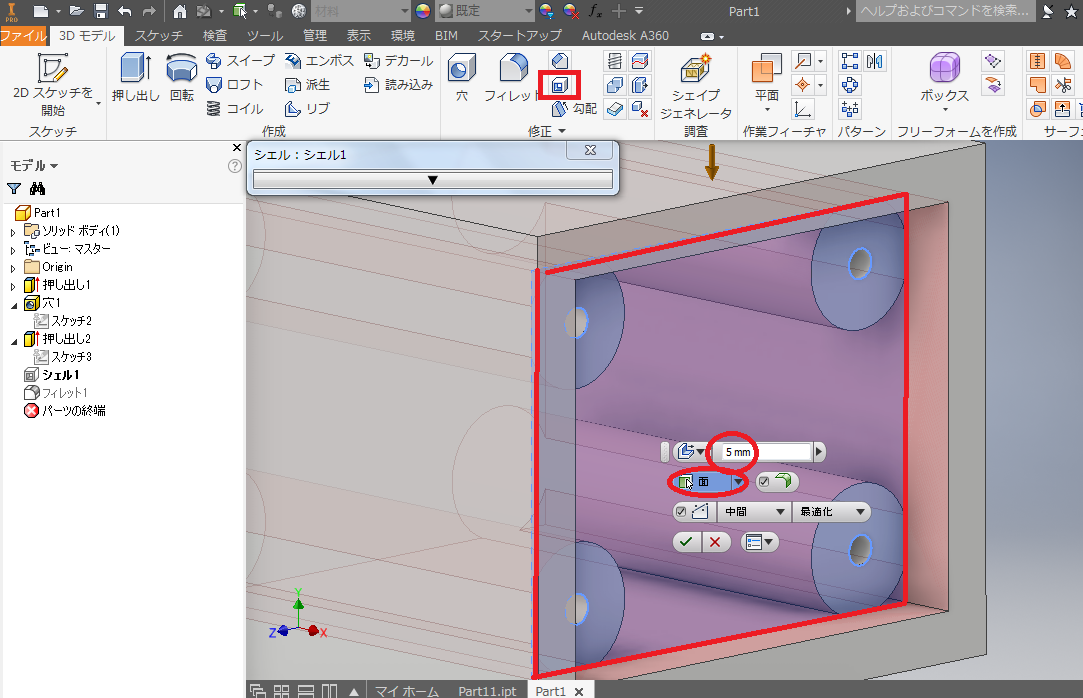The width and height of the screenshot is (1083, 698).
Task: Switch to the Part11.ipt document tab
Action: coord(487,690)
